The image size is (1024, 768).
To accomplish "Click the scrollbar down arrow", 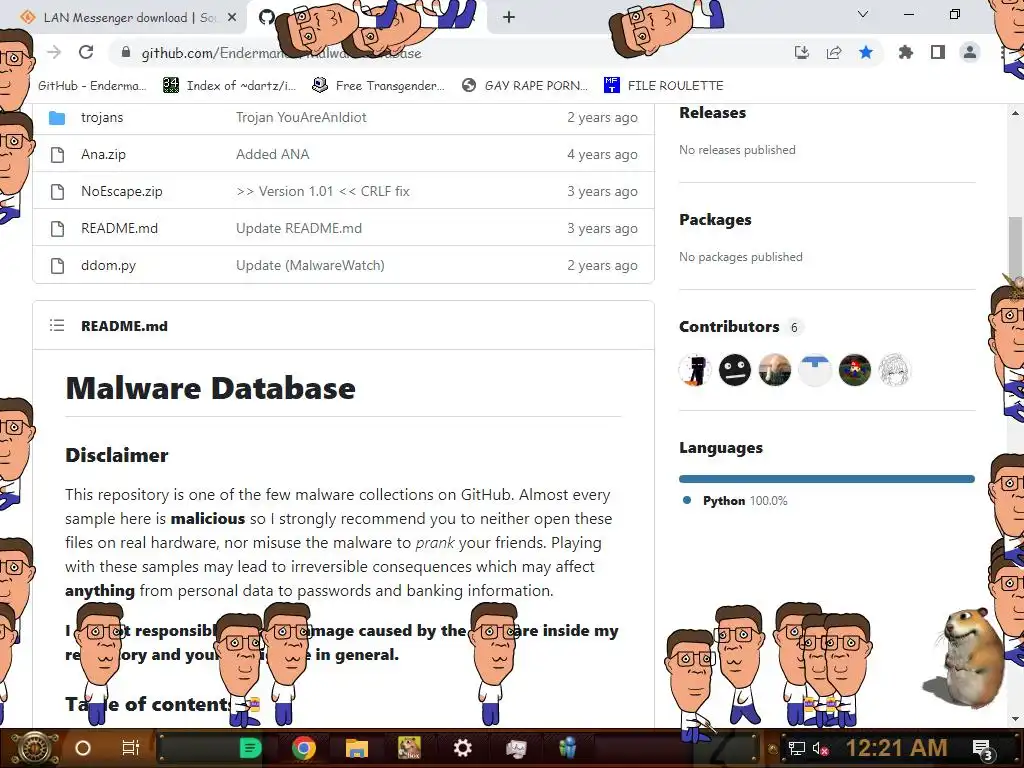I will 1014,719.
